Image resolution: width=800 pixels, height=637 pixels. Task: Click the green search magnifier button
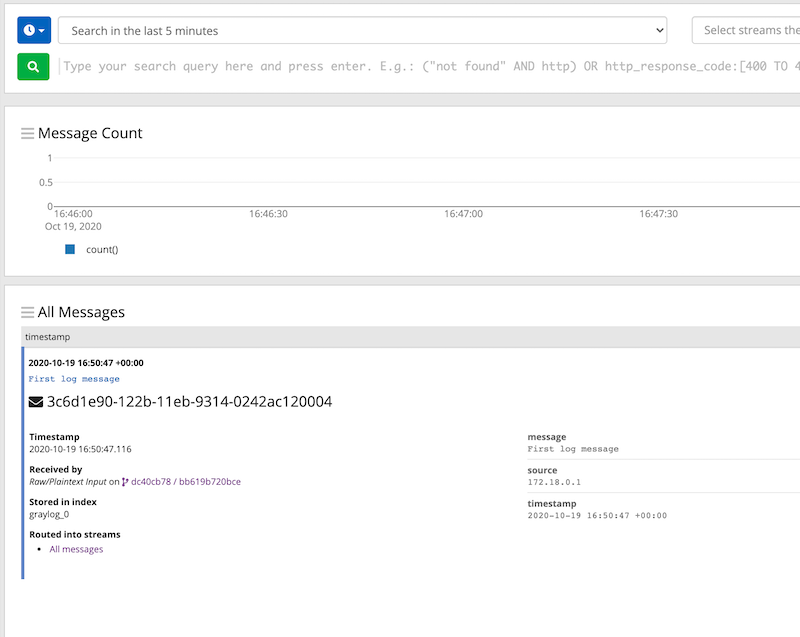[33, 67]
